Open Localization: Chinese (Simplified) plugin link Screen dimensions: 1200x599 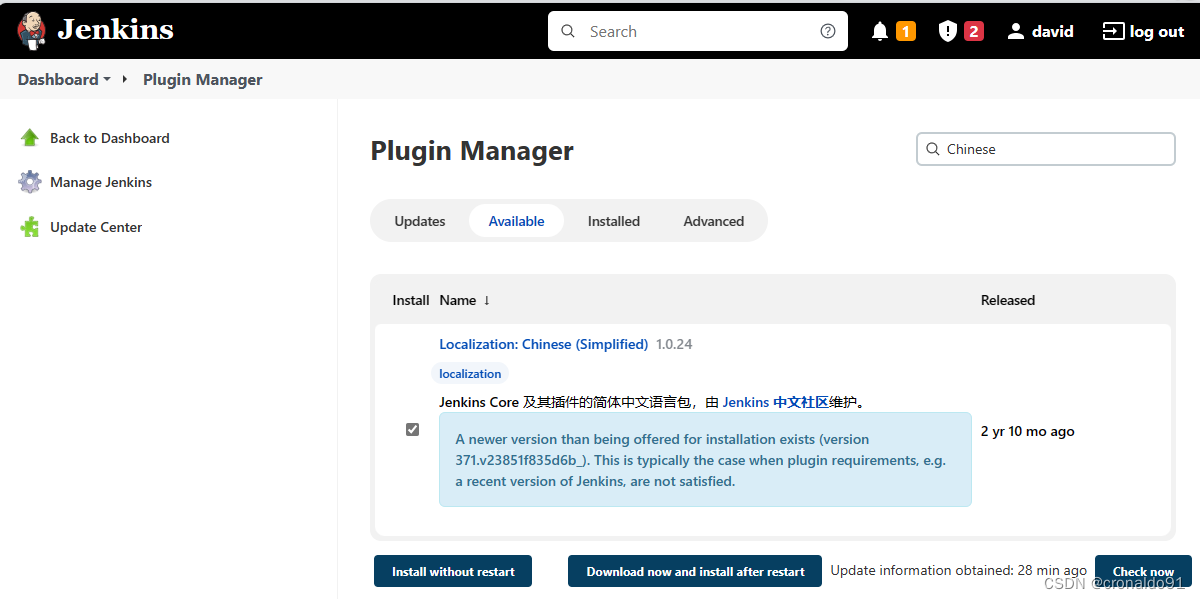tap(544, 344)
